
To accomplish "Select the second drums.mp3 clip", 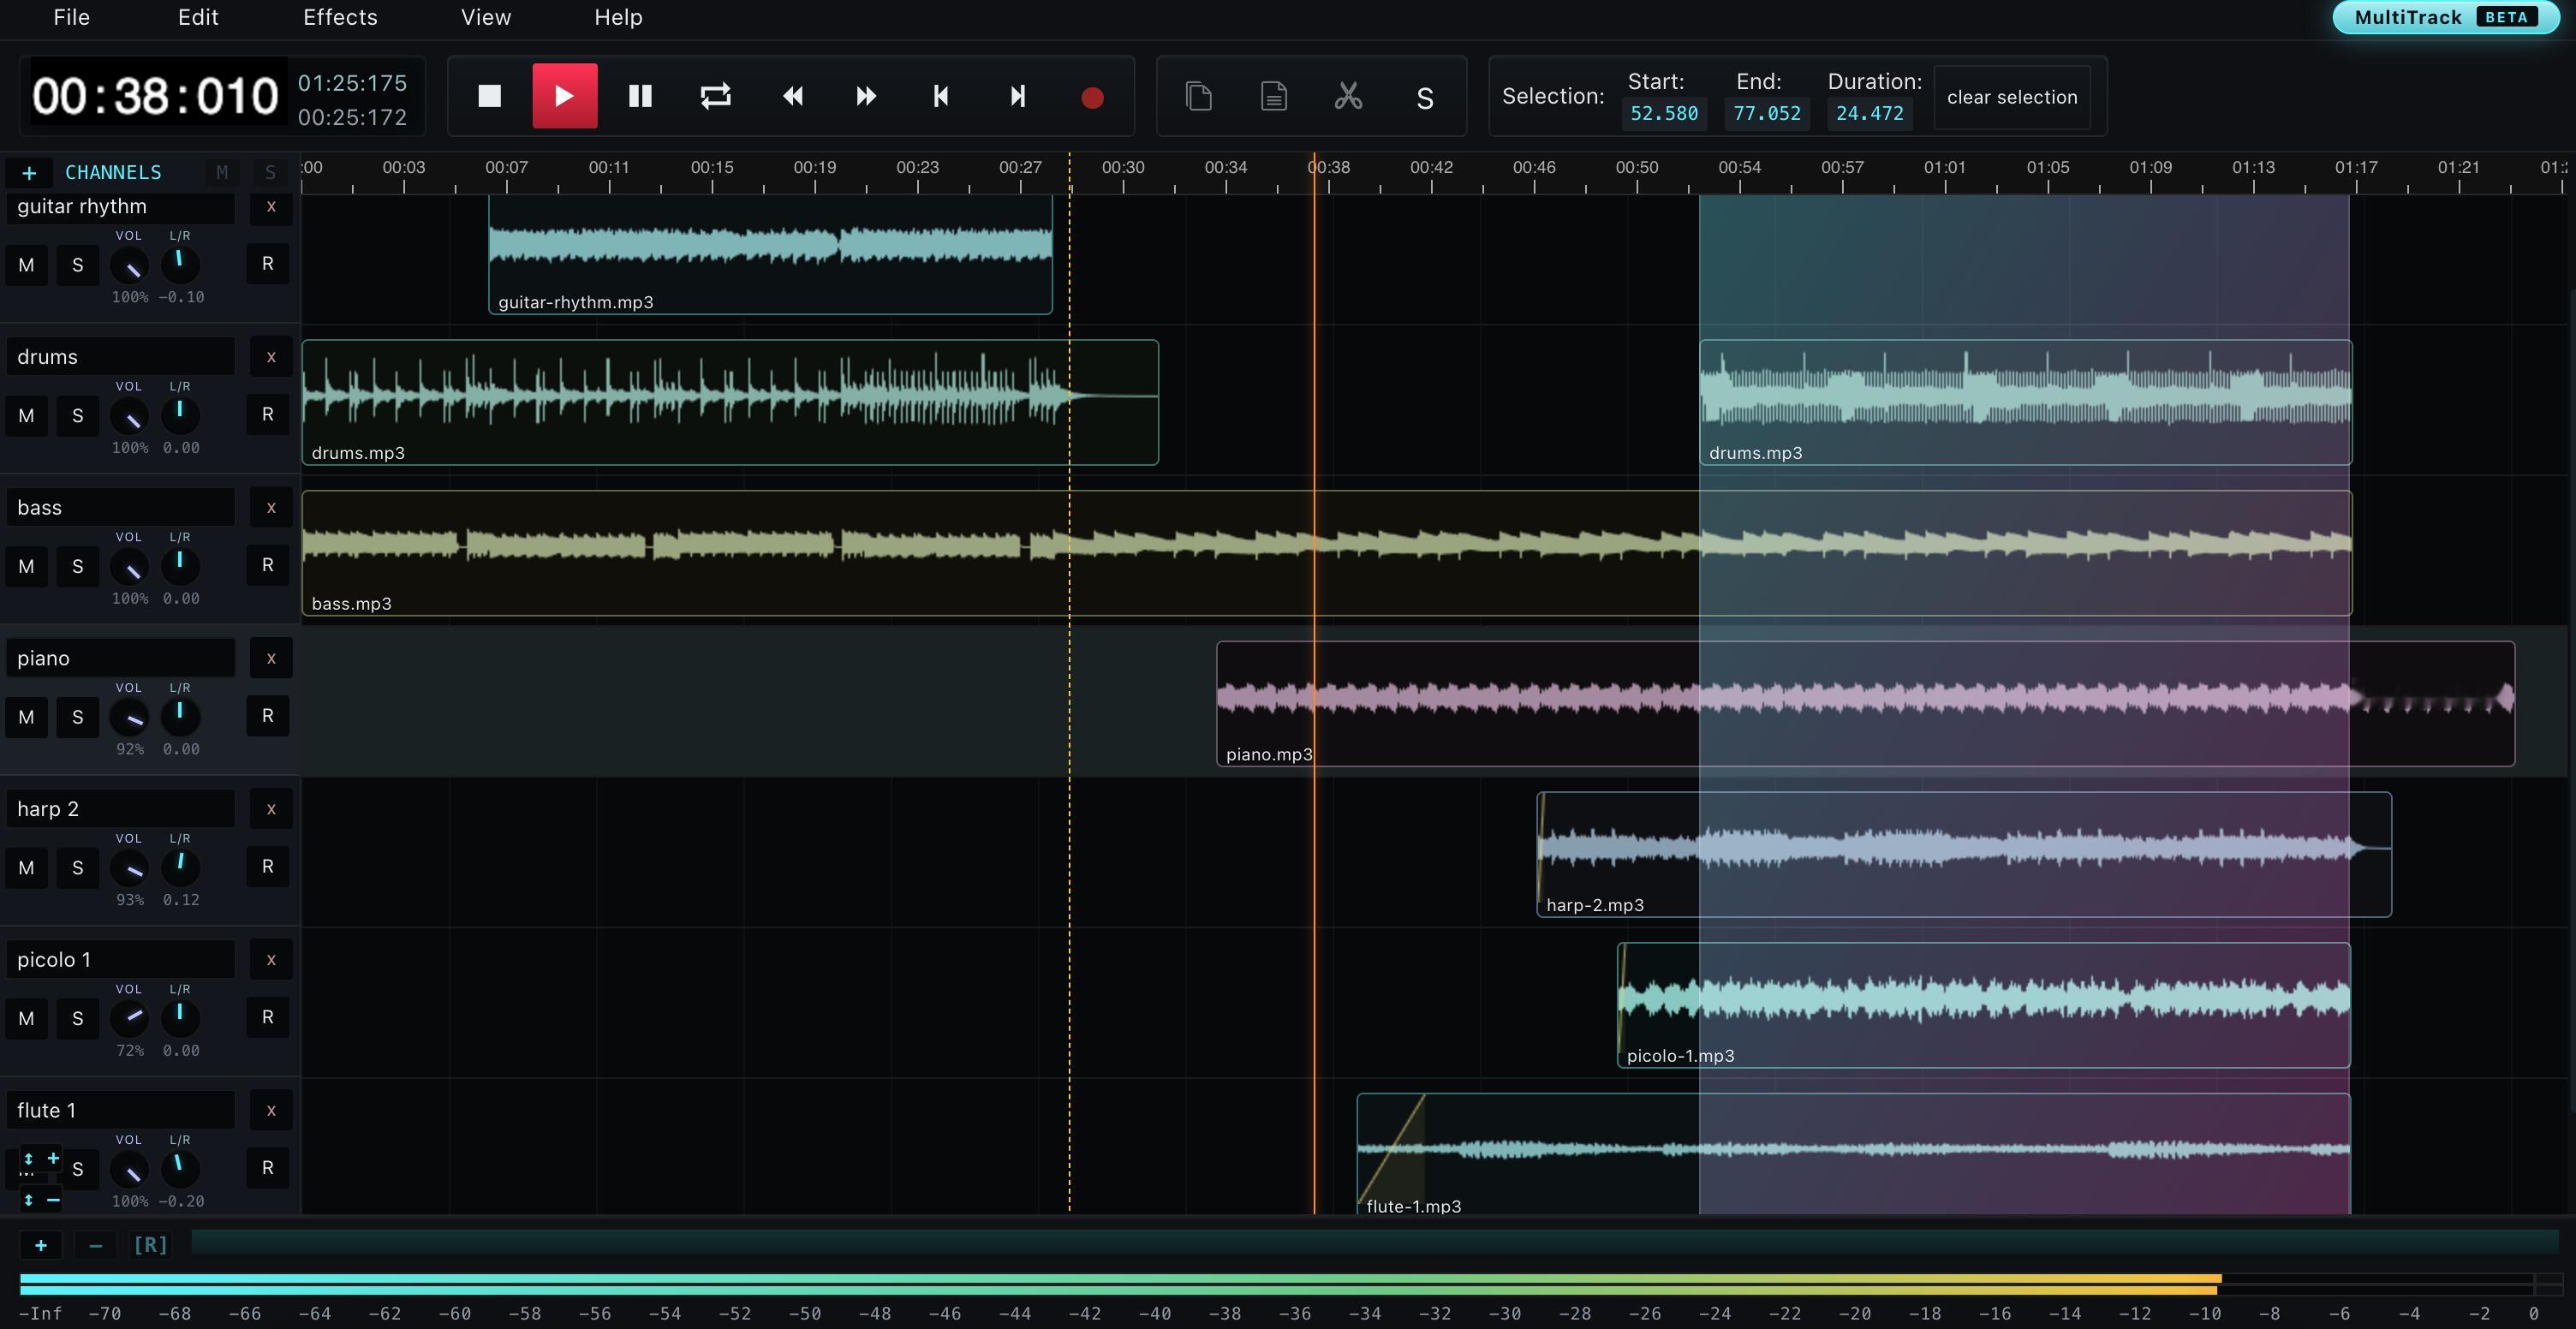I will tap(2026, 402).
